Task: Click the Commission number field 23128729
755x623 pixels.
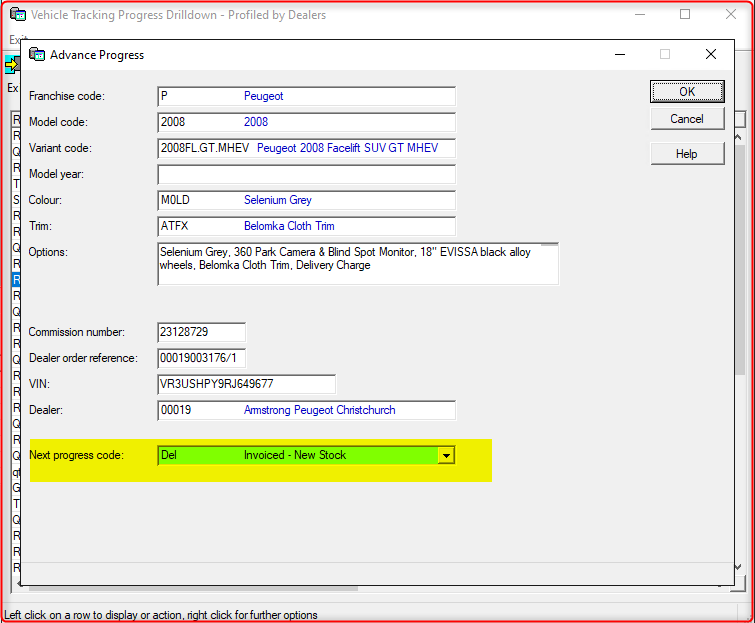Action: [x=201, y=332]
